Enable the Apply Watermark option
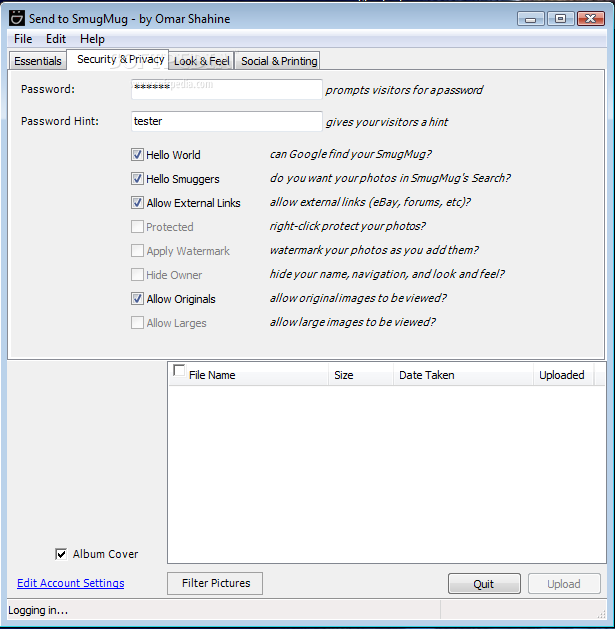 pyautogui.click(x=137, y=251)
